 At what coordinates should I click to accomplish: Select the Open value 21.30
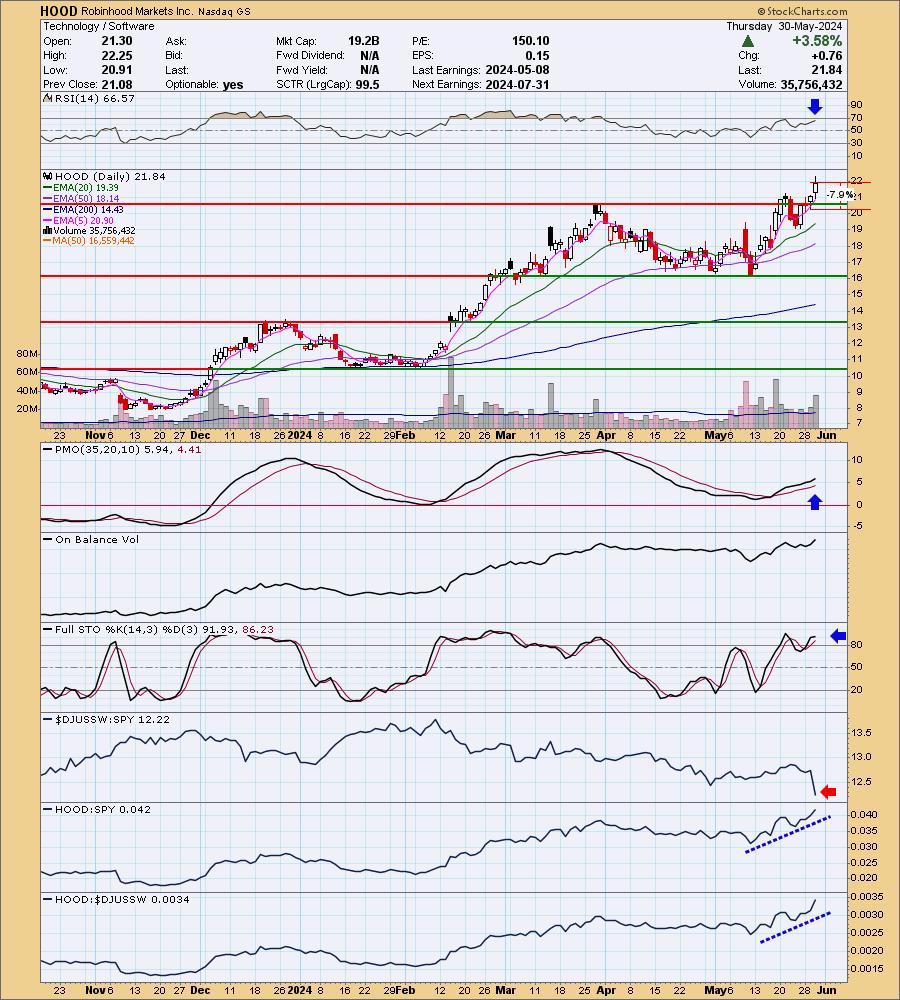(117, 41)
